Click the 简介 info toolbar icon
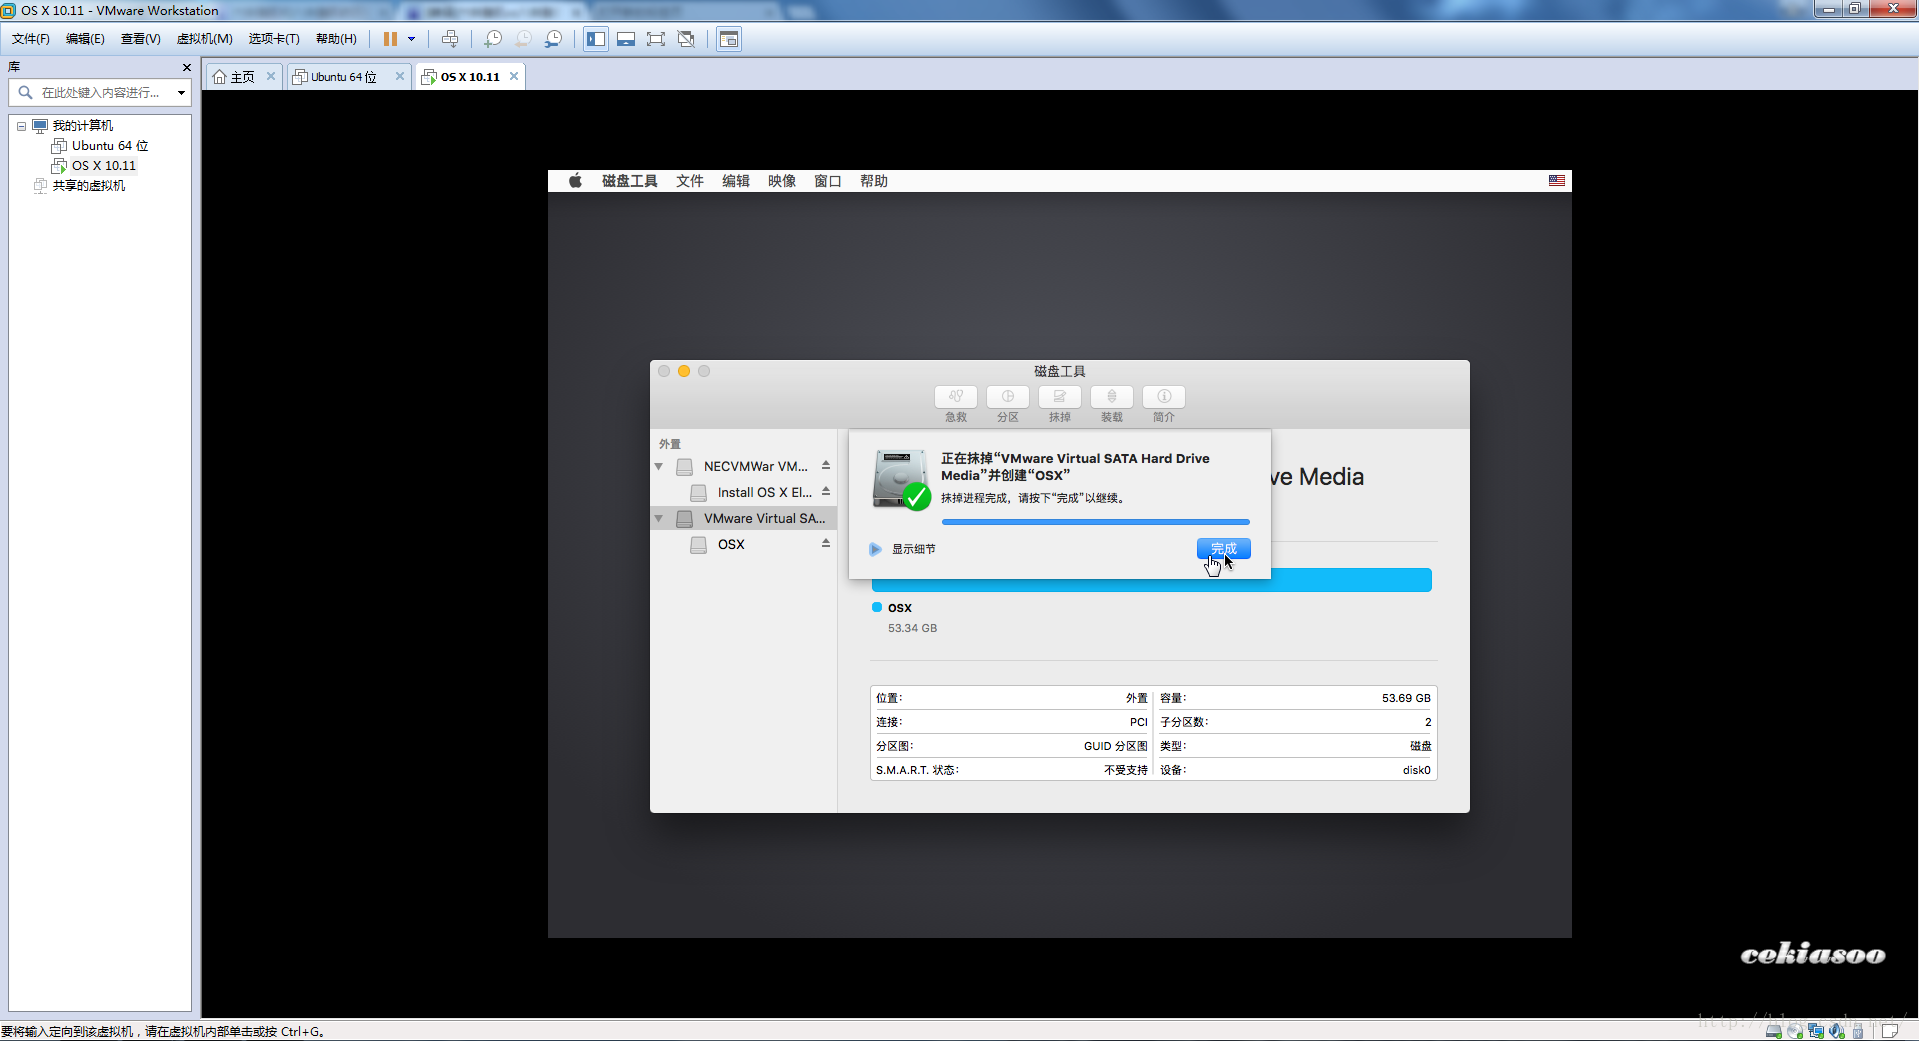This screenshot has height=1041, width=1919. 1164,397
